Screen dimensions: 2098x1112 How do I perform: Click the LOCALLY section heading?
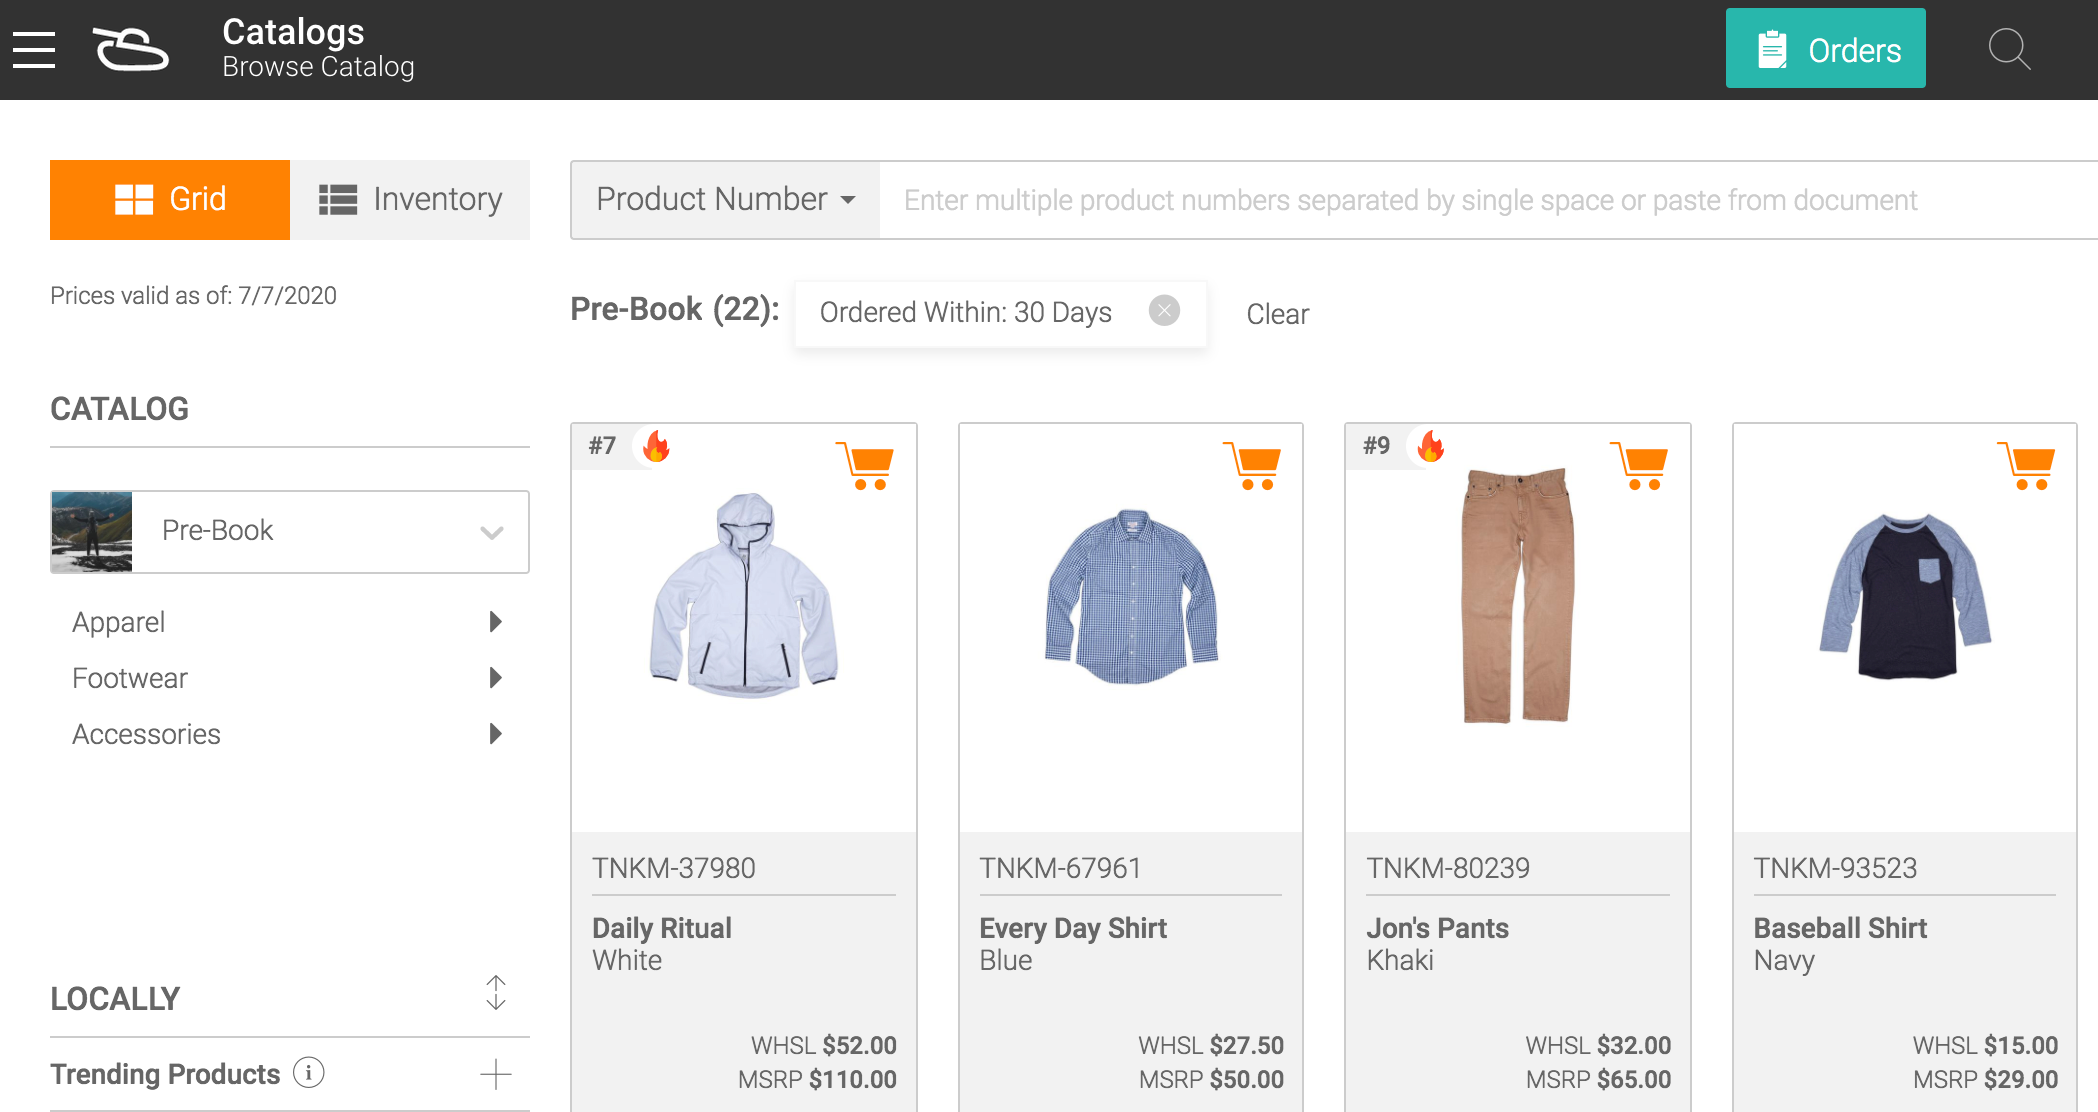click(x=115, y=999)
